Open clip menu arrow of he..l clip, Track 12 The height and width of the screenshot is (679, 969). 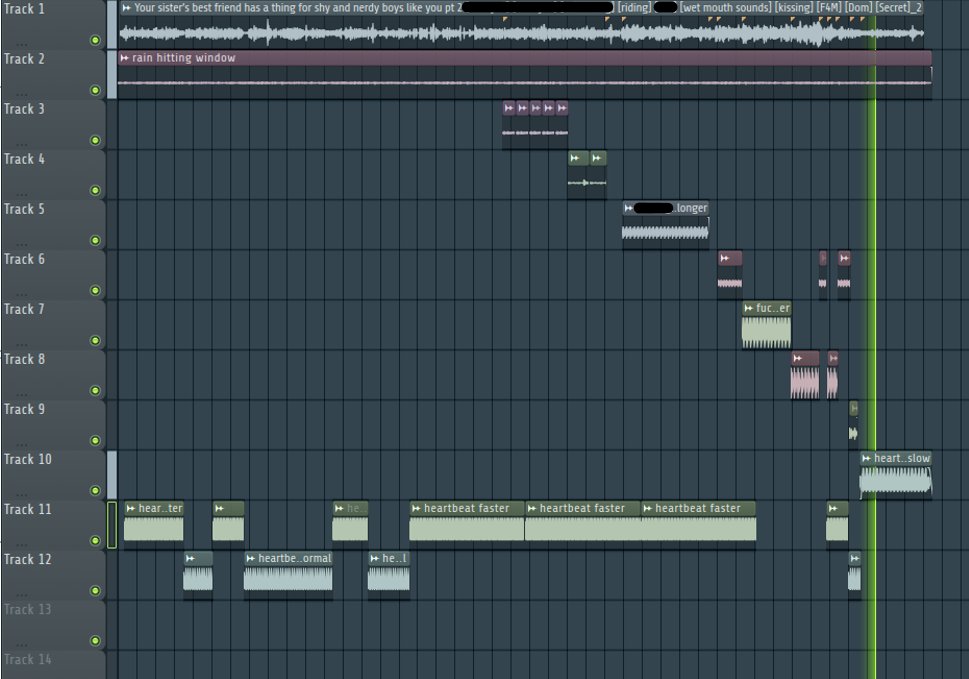click(x=374, y=559)
